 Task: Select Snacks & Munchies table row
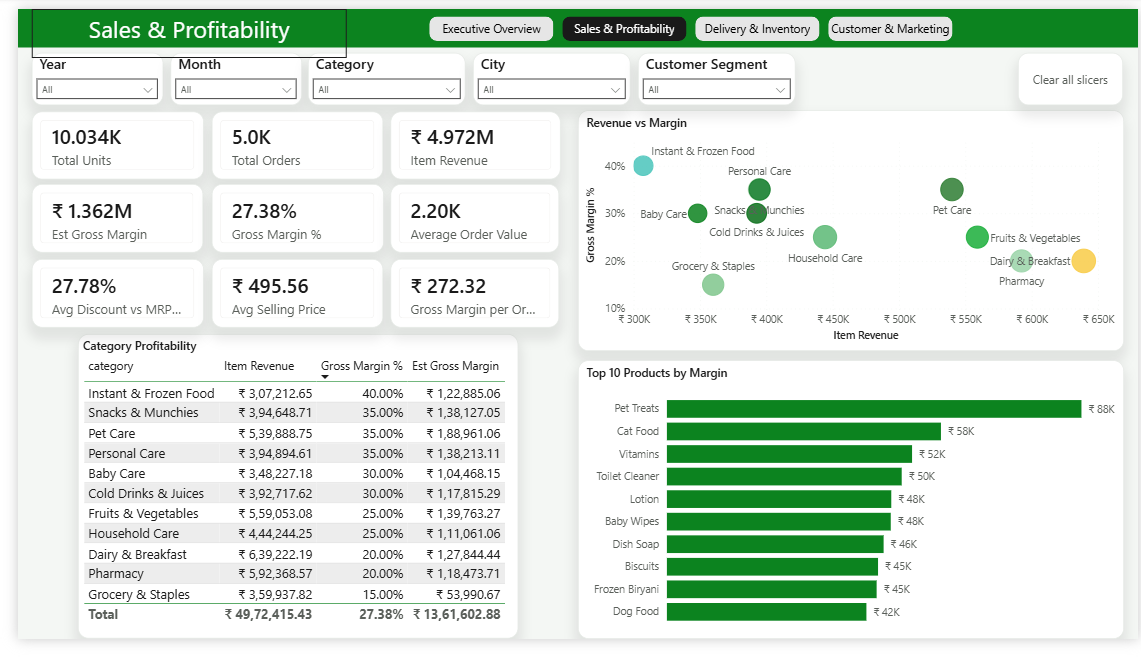coord(294,412)
